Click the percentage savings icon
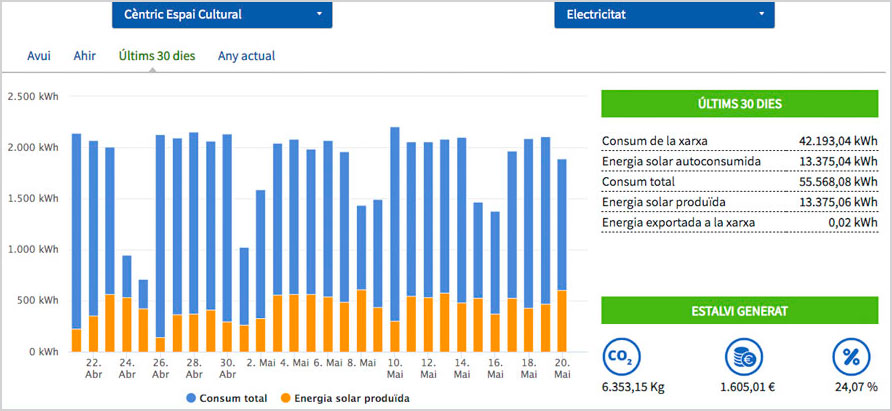The image size is (892, 411). click(x=852, y=357)
